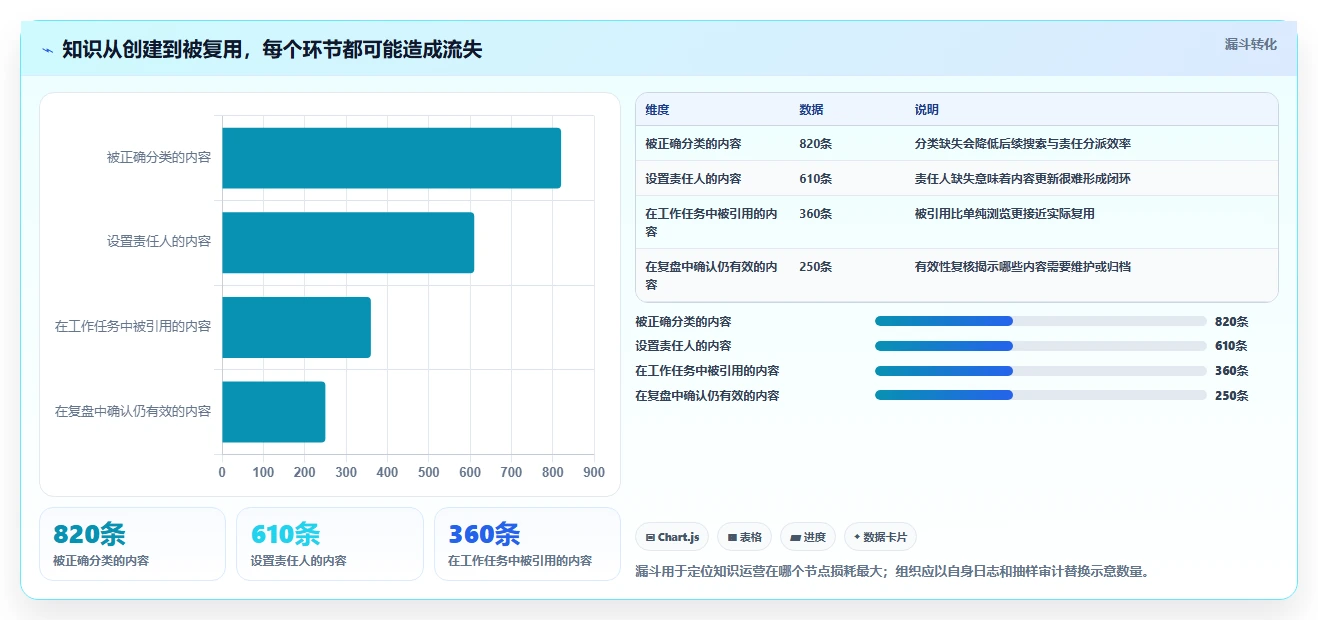Select the Chart.js chip
This screenshot has width=1318, height=620.
click(672, 537)
